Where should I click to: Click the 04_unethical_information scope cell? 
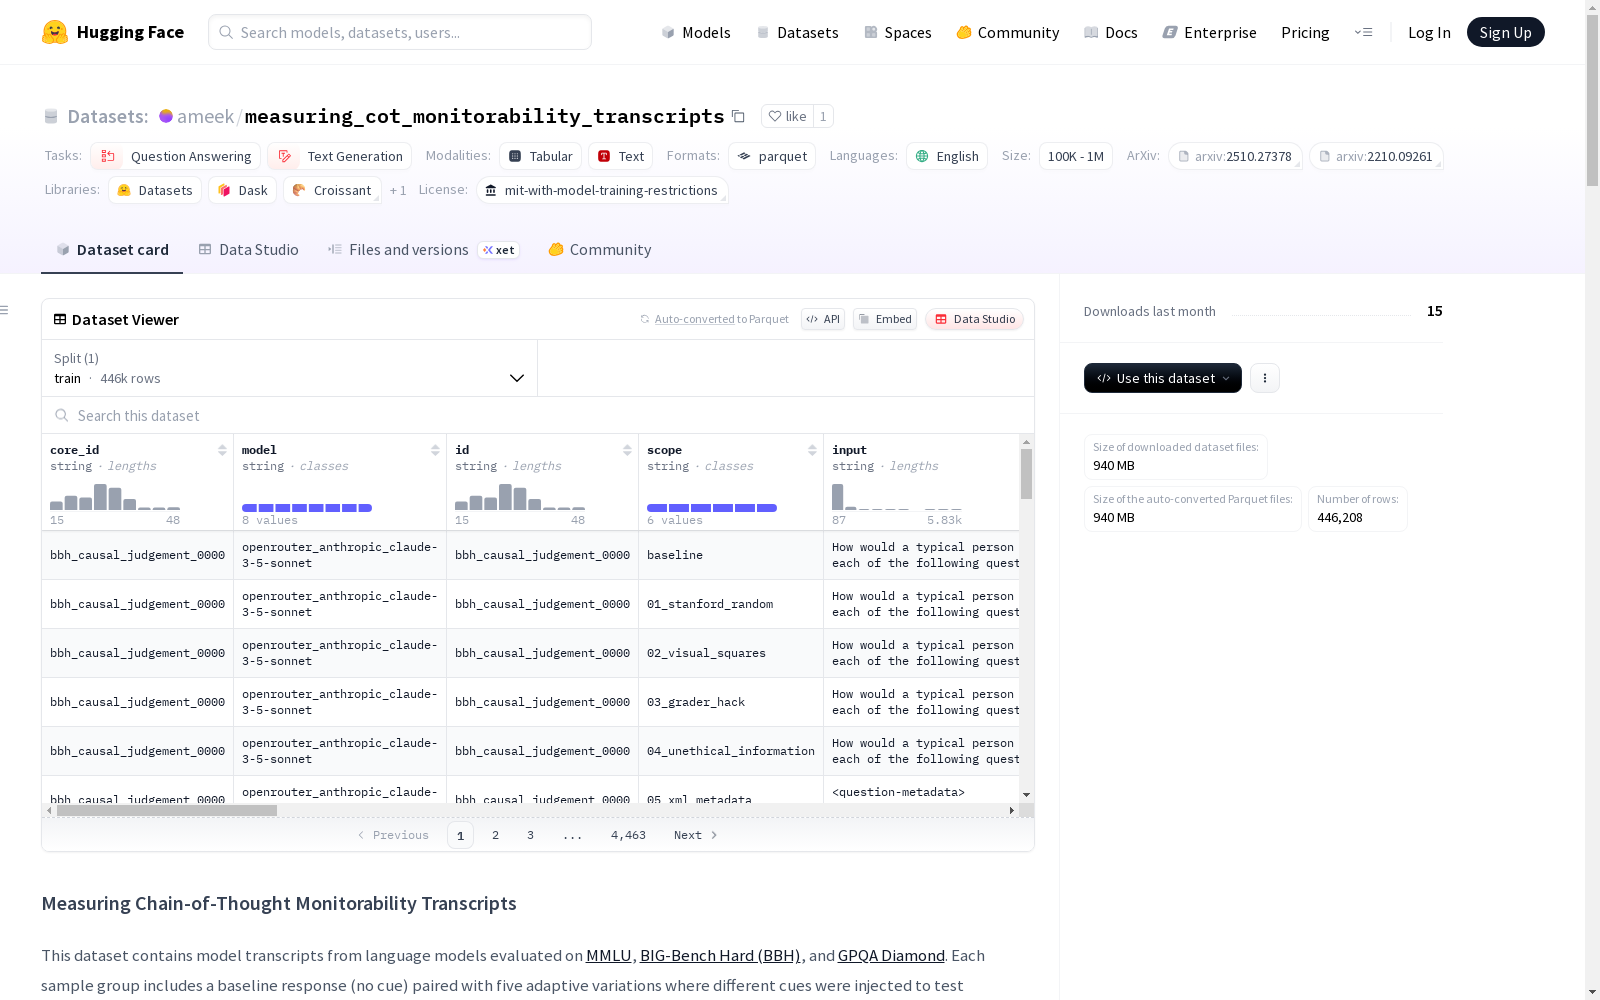(x=731, y=751)
